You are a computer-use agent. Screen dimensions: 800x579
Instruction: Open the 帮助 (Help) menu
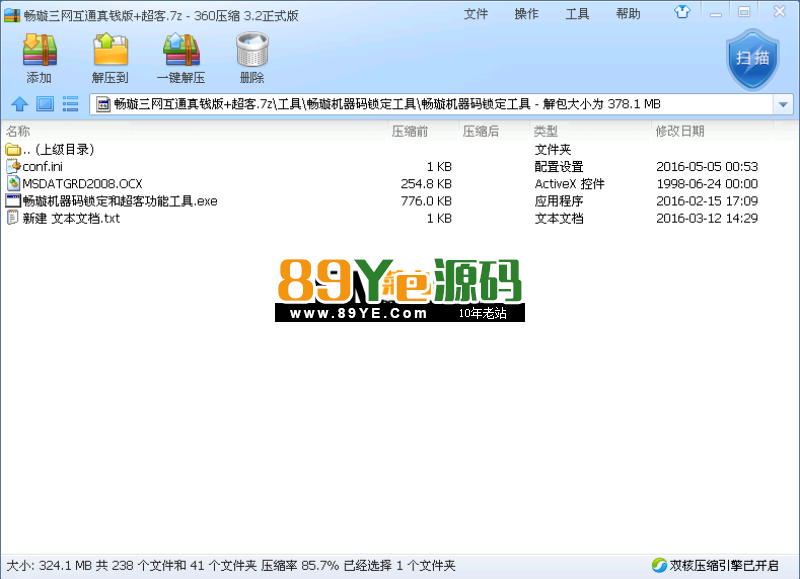coord(628,14)
